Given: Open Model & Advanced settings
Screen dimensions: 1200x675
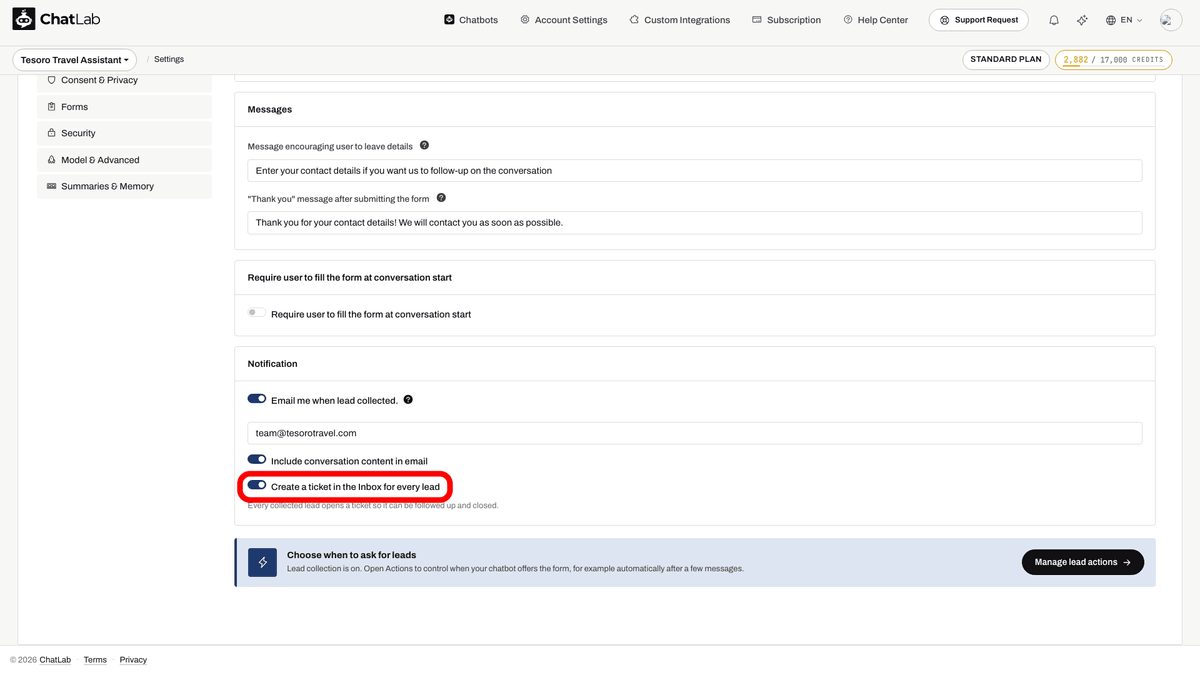Looking at the screenshot, I should pyautogui.click(x=124, y=160).
